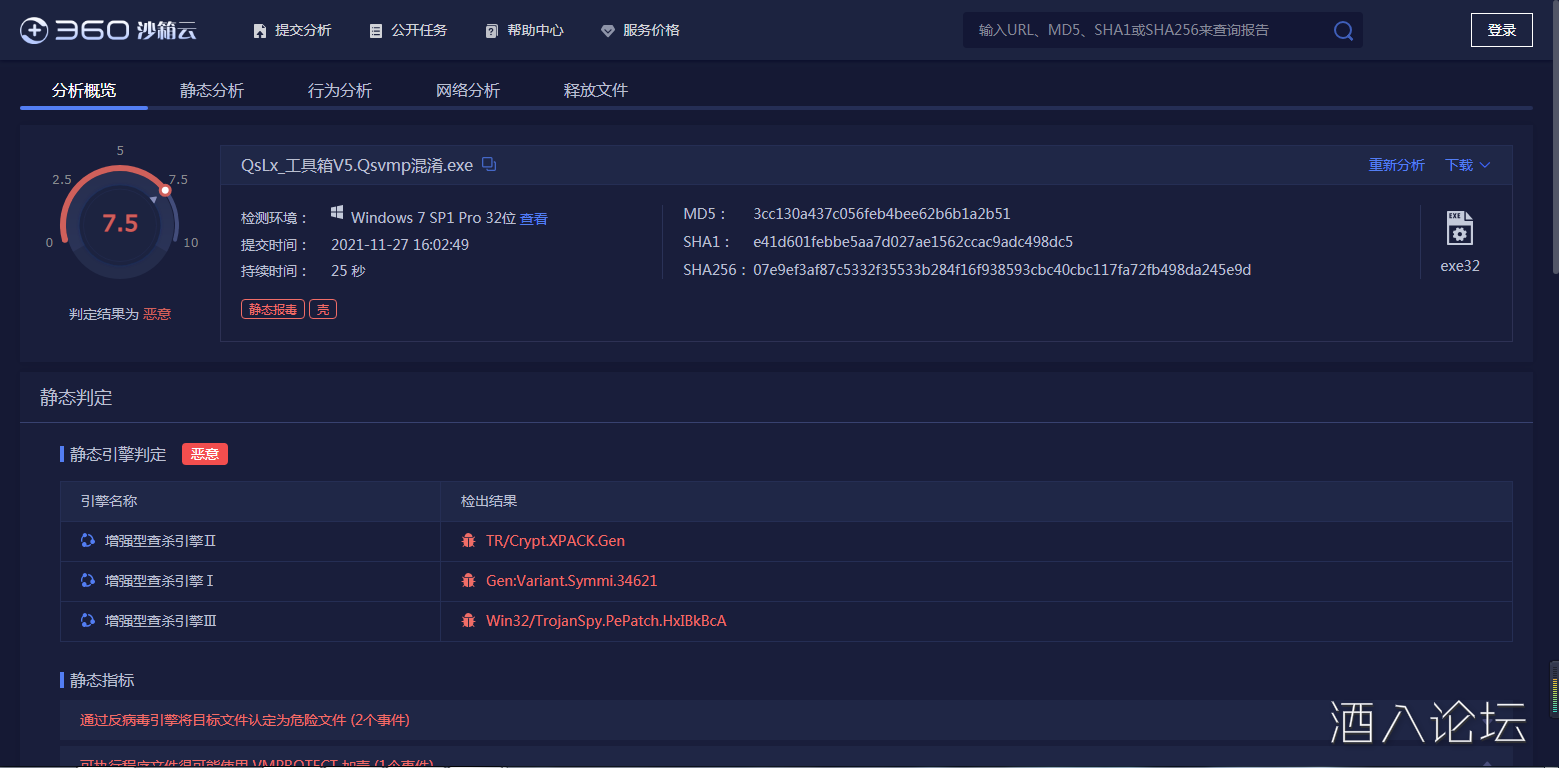Viewport: 1559px width, 768px height.
Task: Click the exe32 file type icon
Action: (1460, 228)
